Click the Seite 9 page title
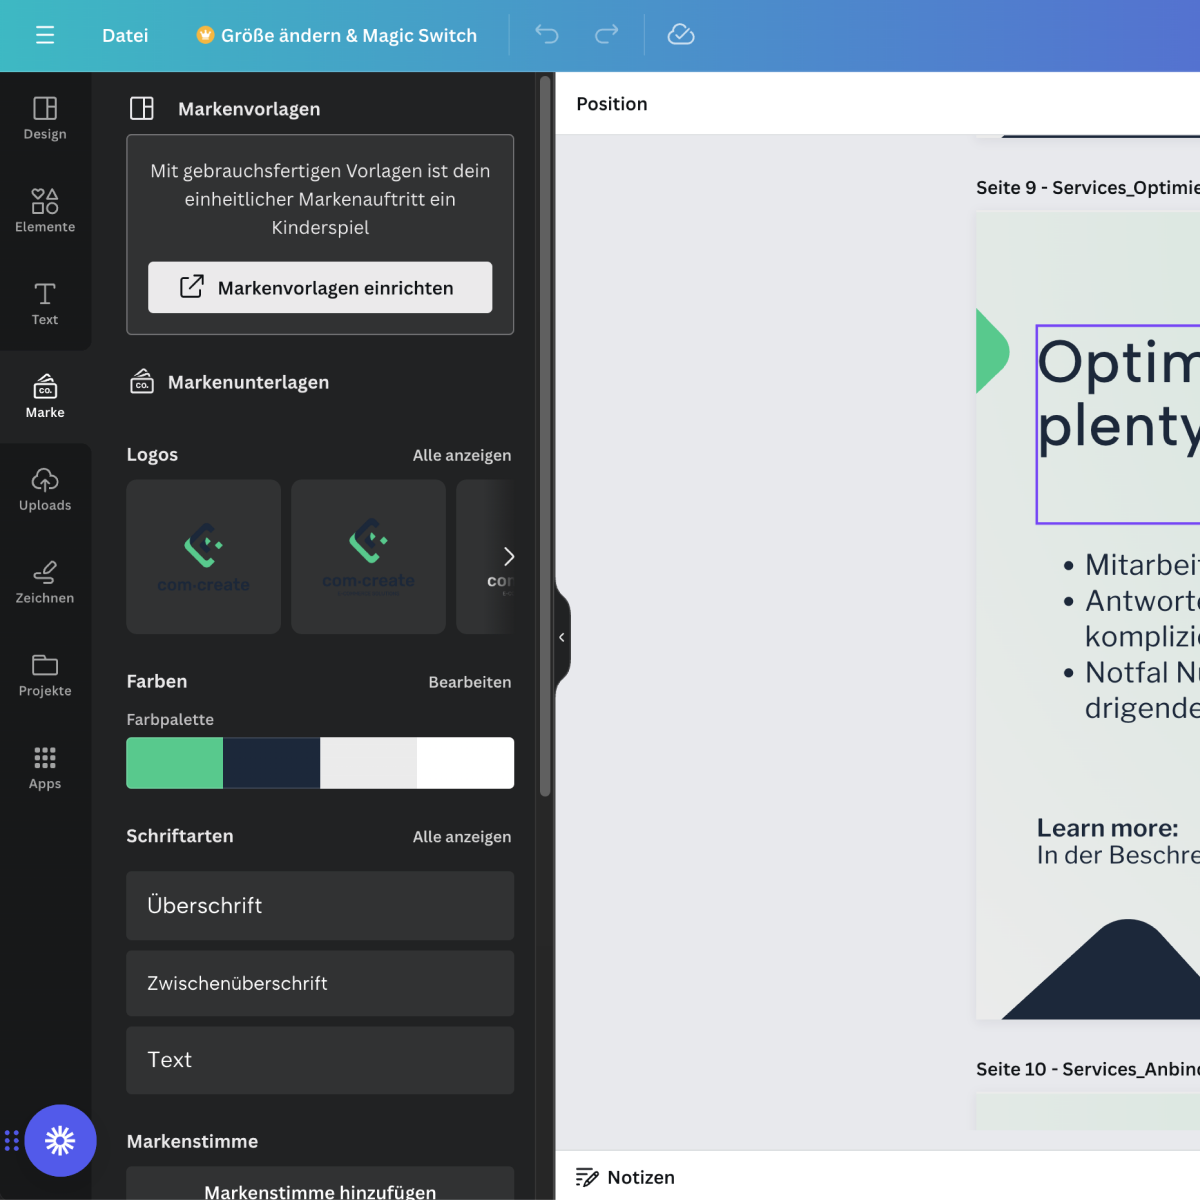 1088,188
